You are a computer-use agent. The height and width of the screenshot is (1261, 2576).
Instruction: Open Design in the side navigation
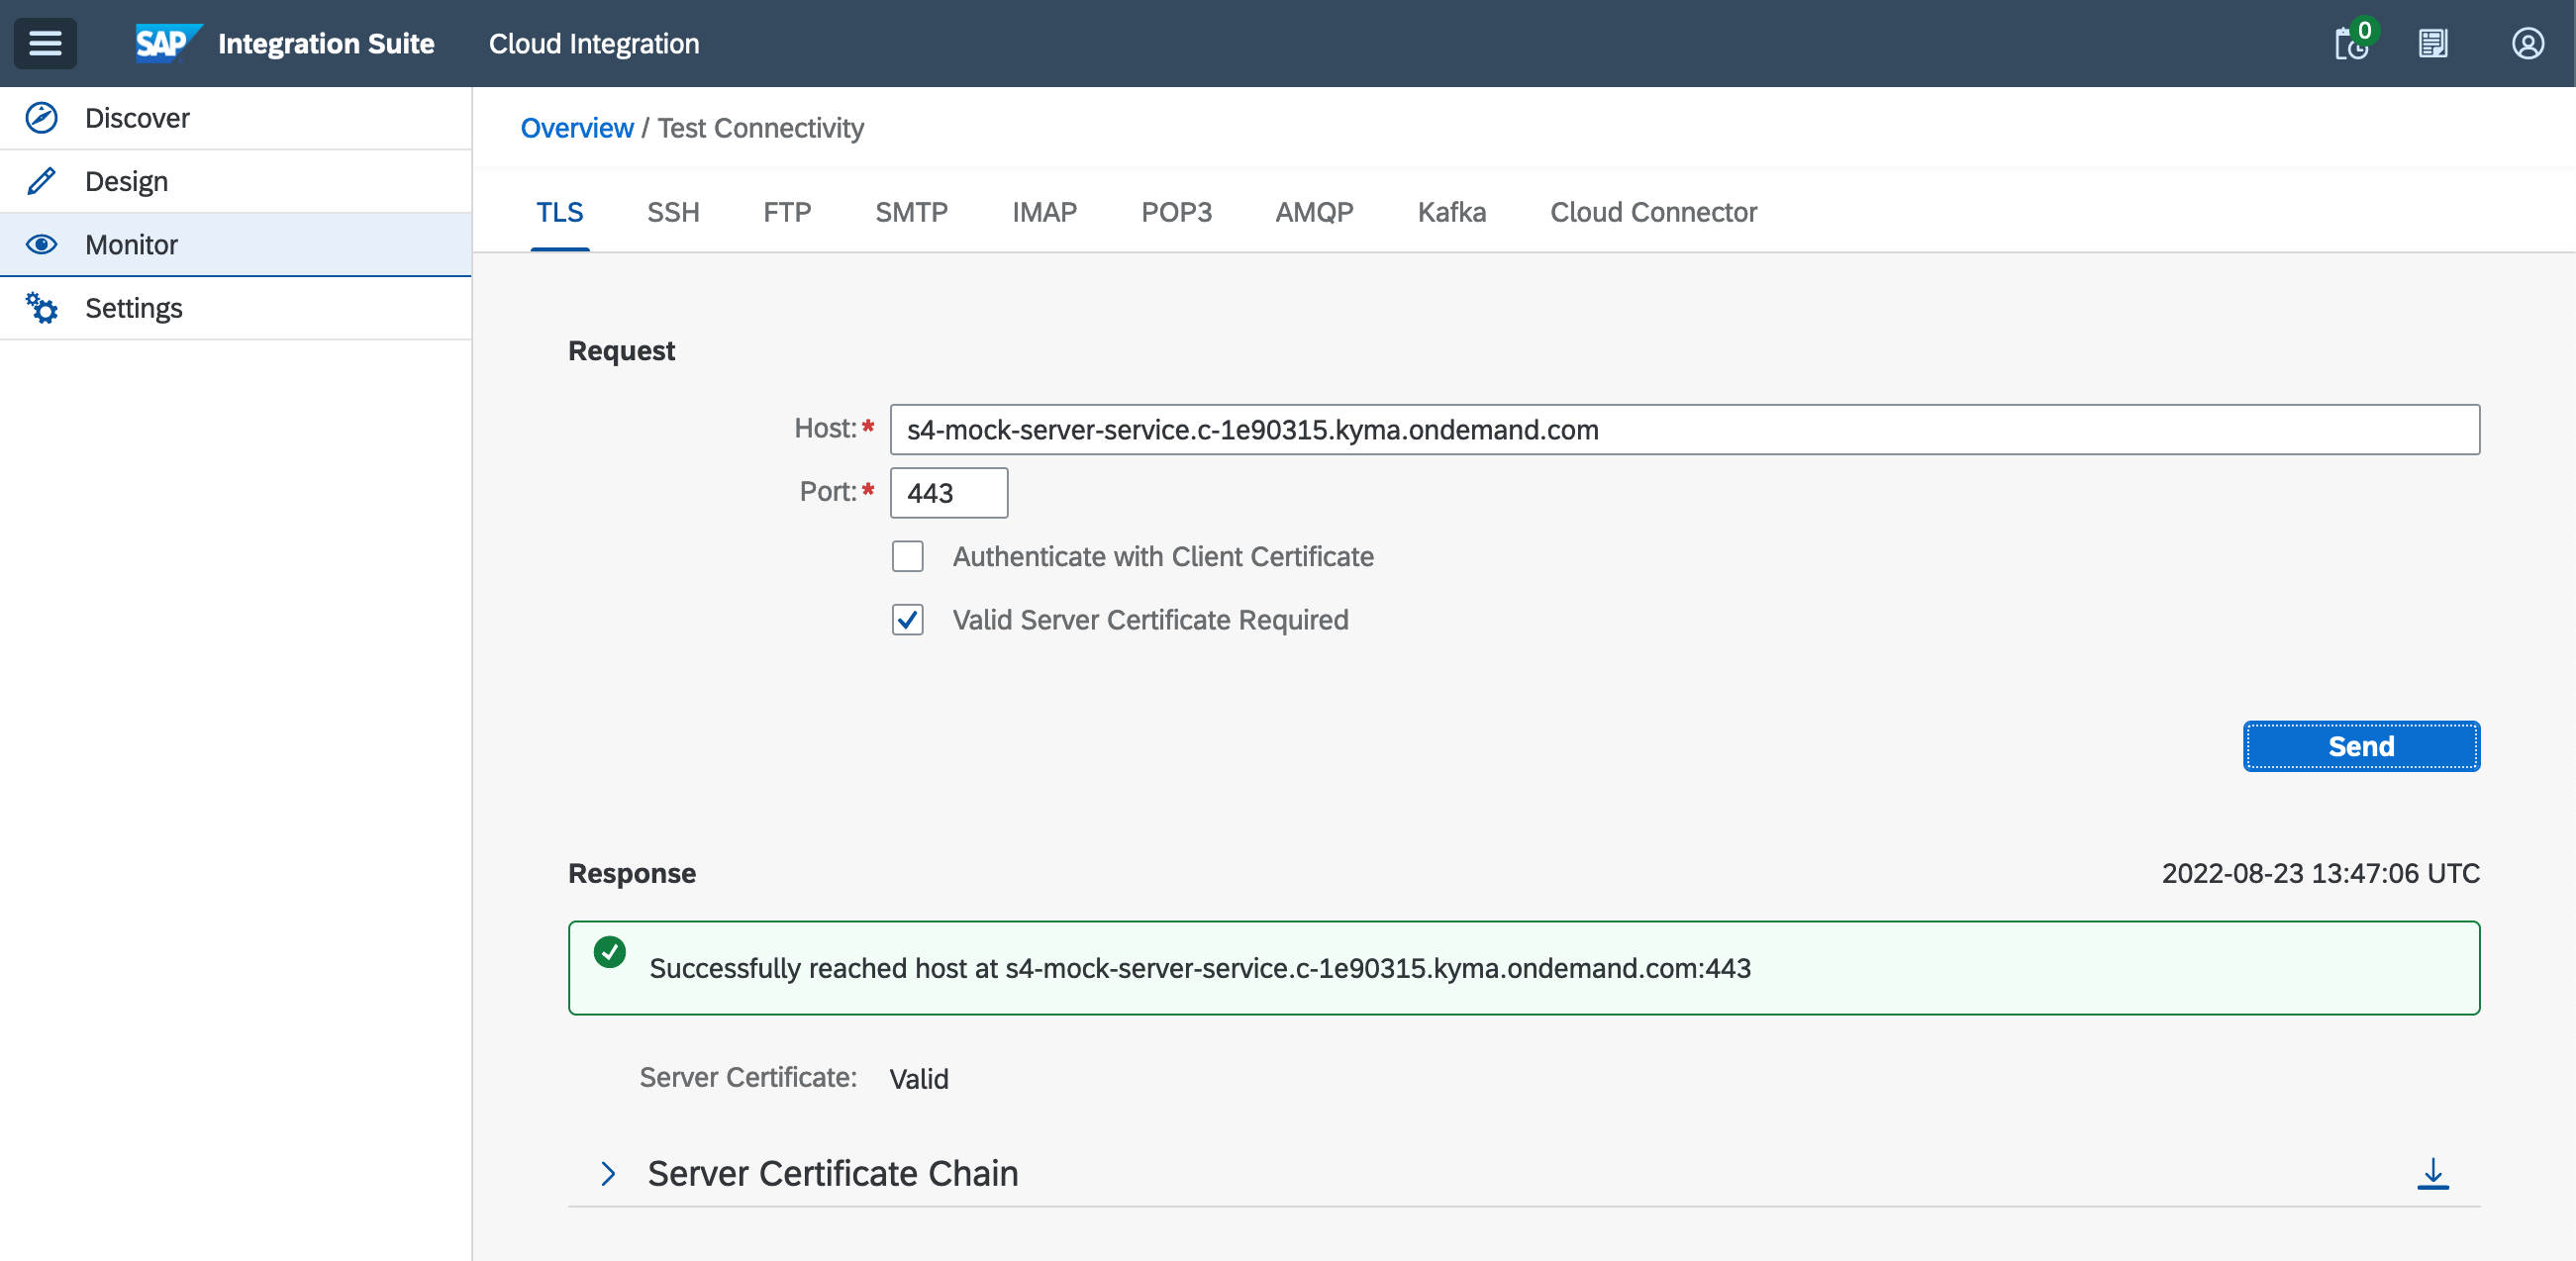click(x=236, y=181)
